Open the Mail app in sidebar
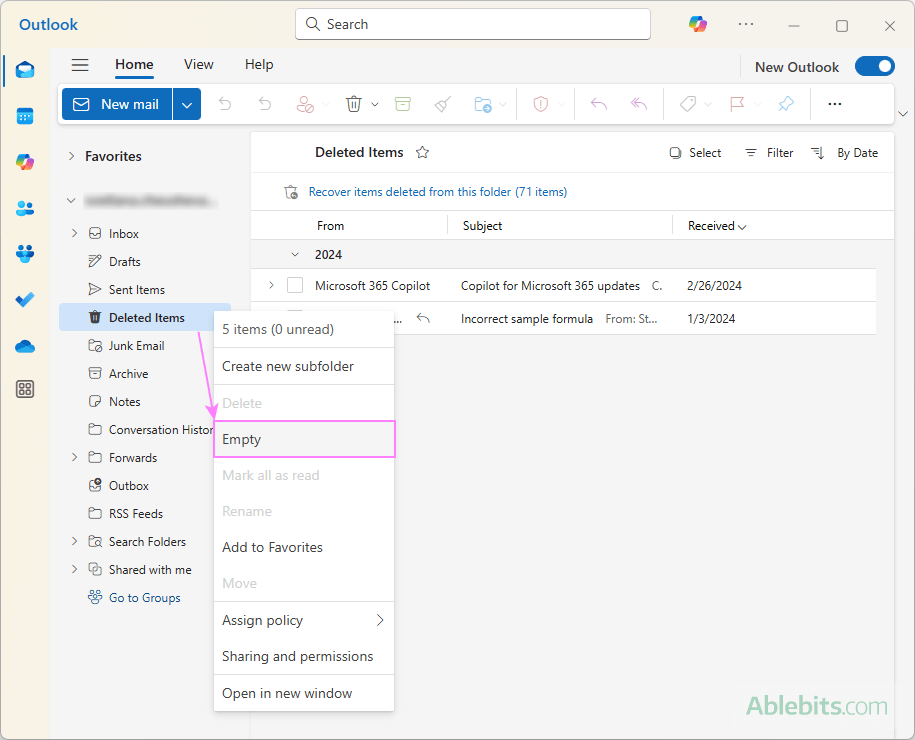This screenshot has height=740, width=915. [x=25, y=70]
